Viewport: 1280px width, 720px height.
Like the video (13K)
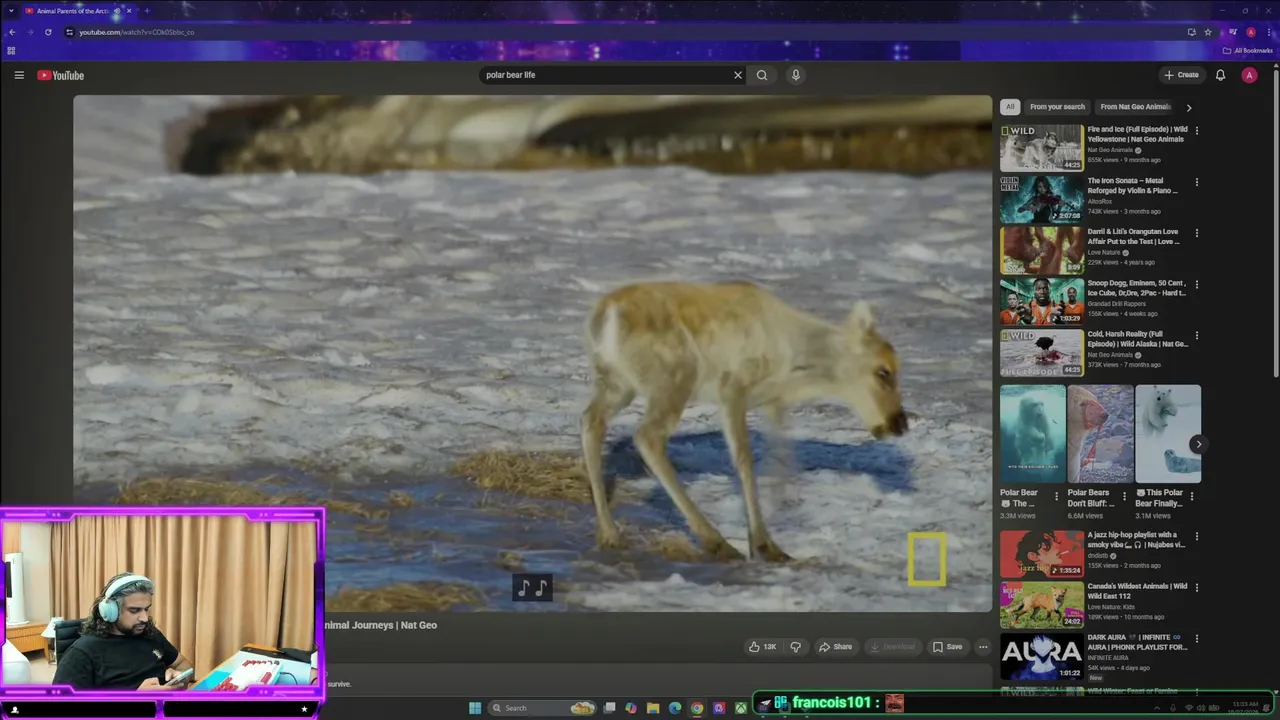point(763,647)
